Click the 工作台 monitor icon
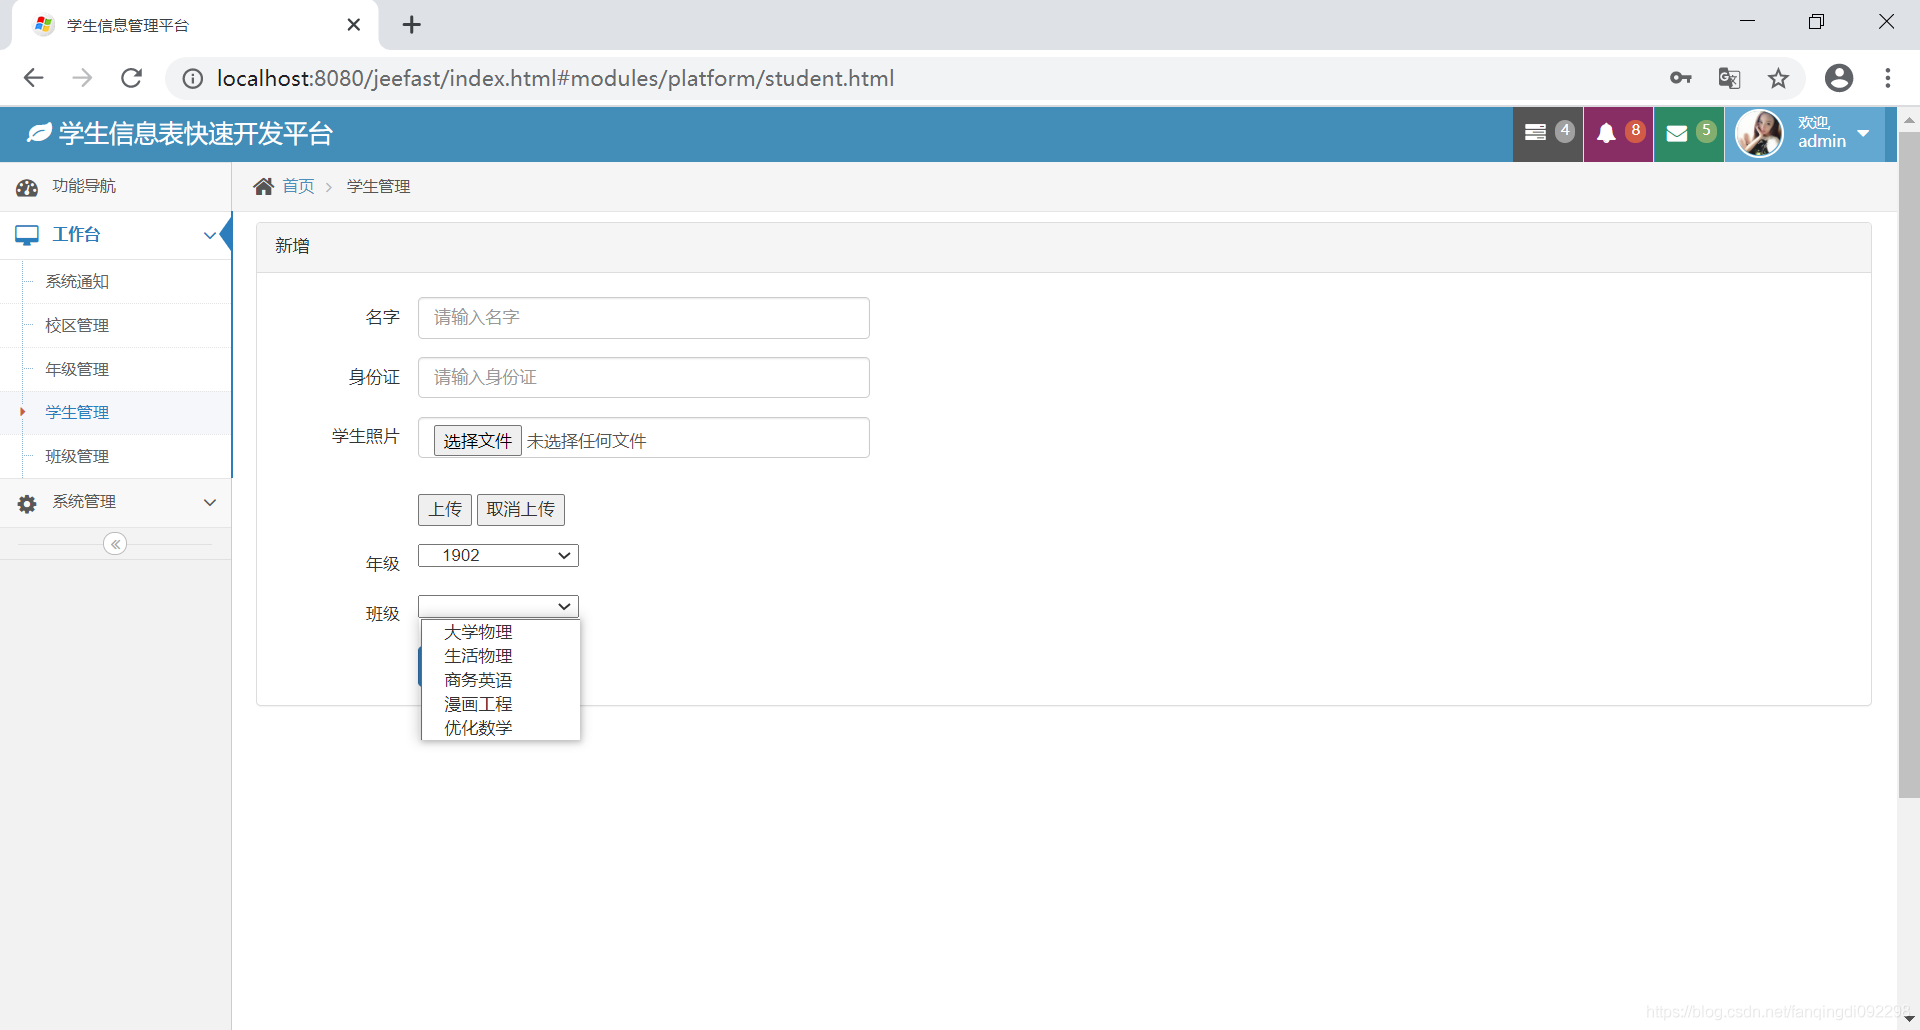The height and width of the screenshot is (1030, 1920). point(27,235)
